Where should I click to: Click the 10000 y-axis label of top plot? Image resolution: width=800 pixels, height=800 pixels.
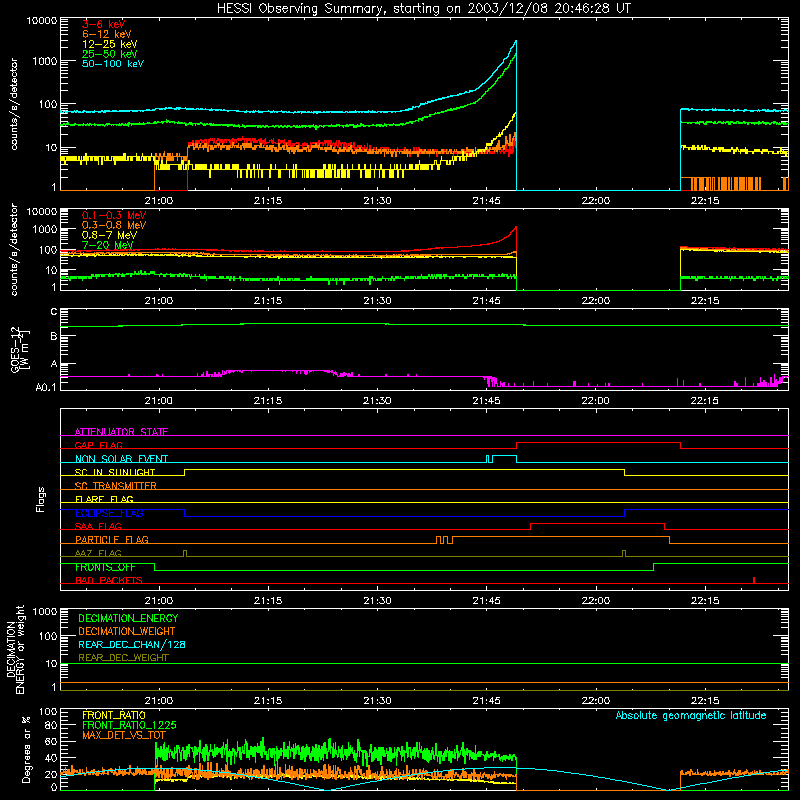tap(42, 21)
